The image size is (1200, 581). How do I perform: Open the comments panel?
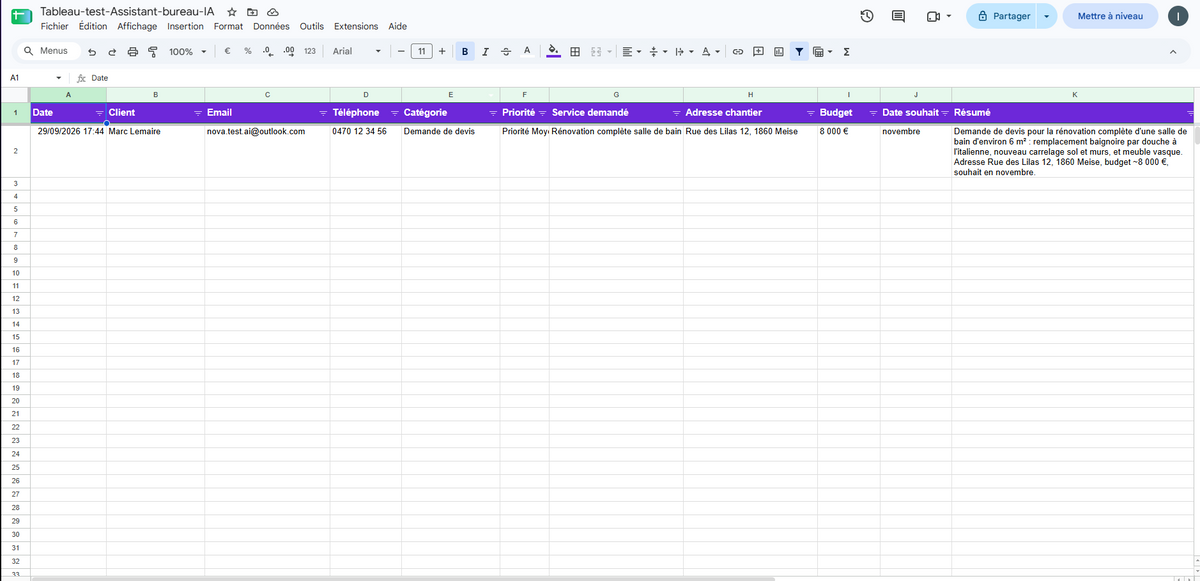tap(898, 16)
